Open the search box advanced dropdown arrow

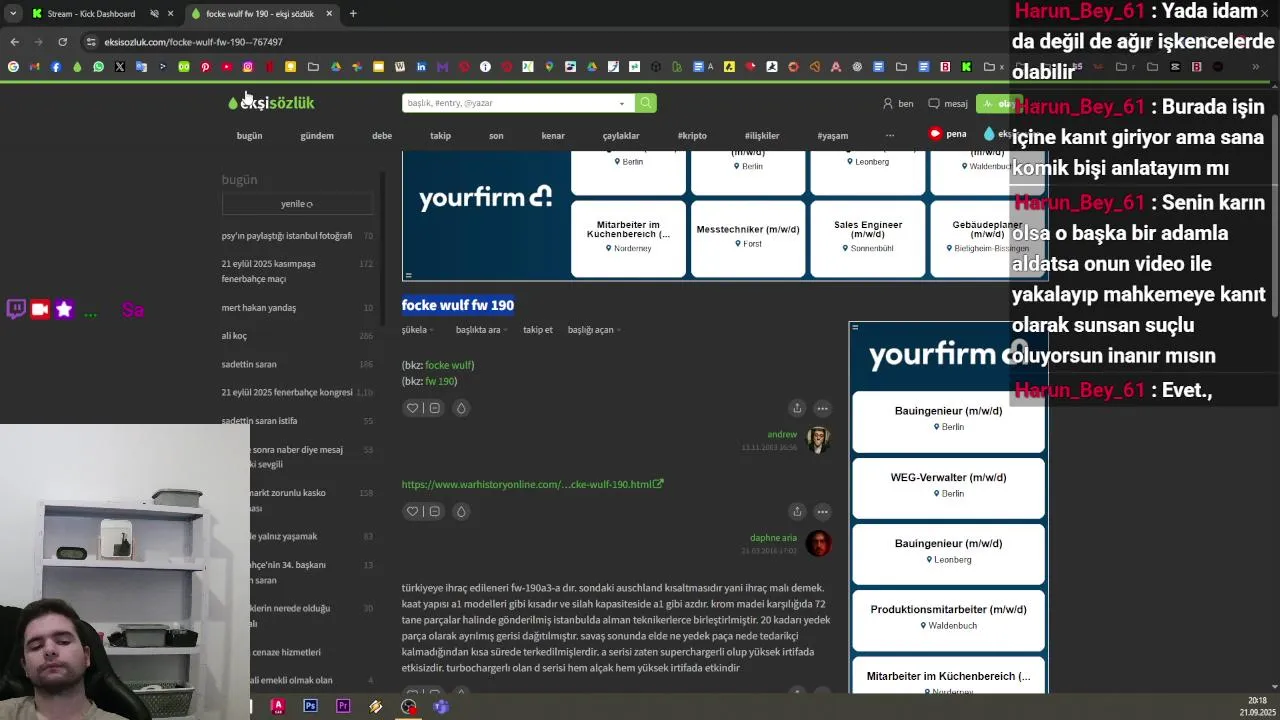tap(622, 103)
